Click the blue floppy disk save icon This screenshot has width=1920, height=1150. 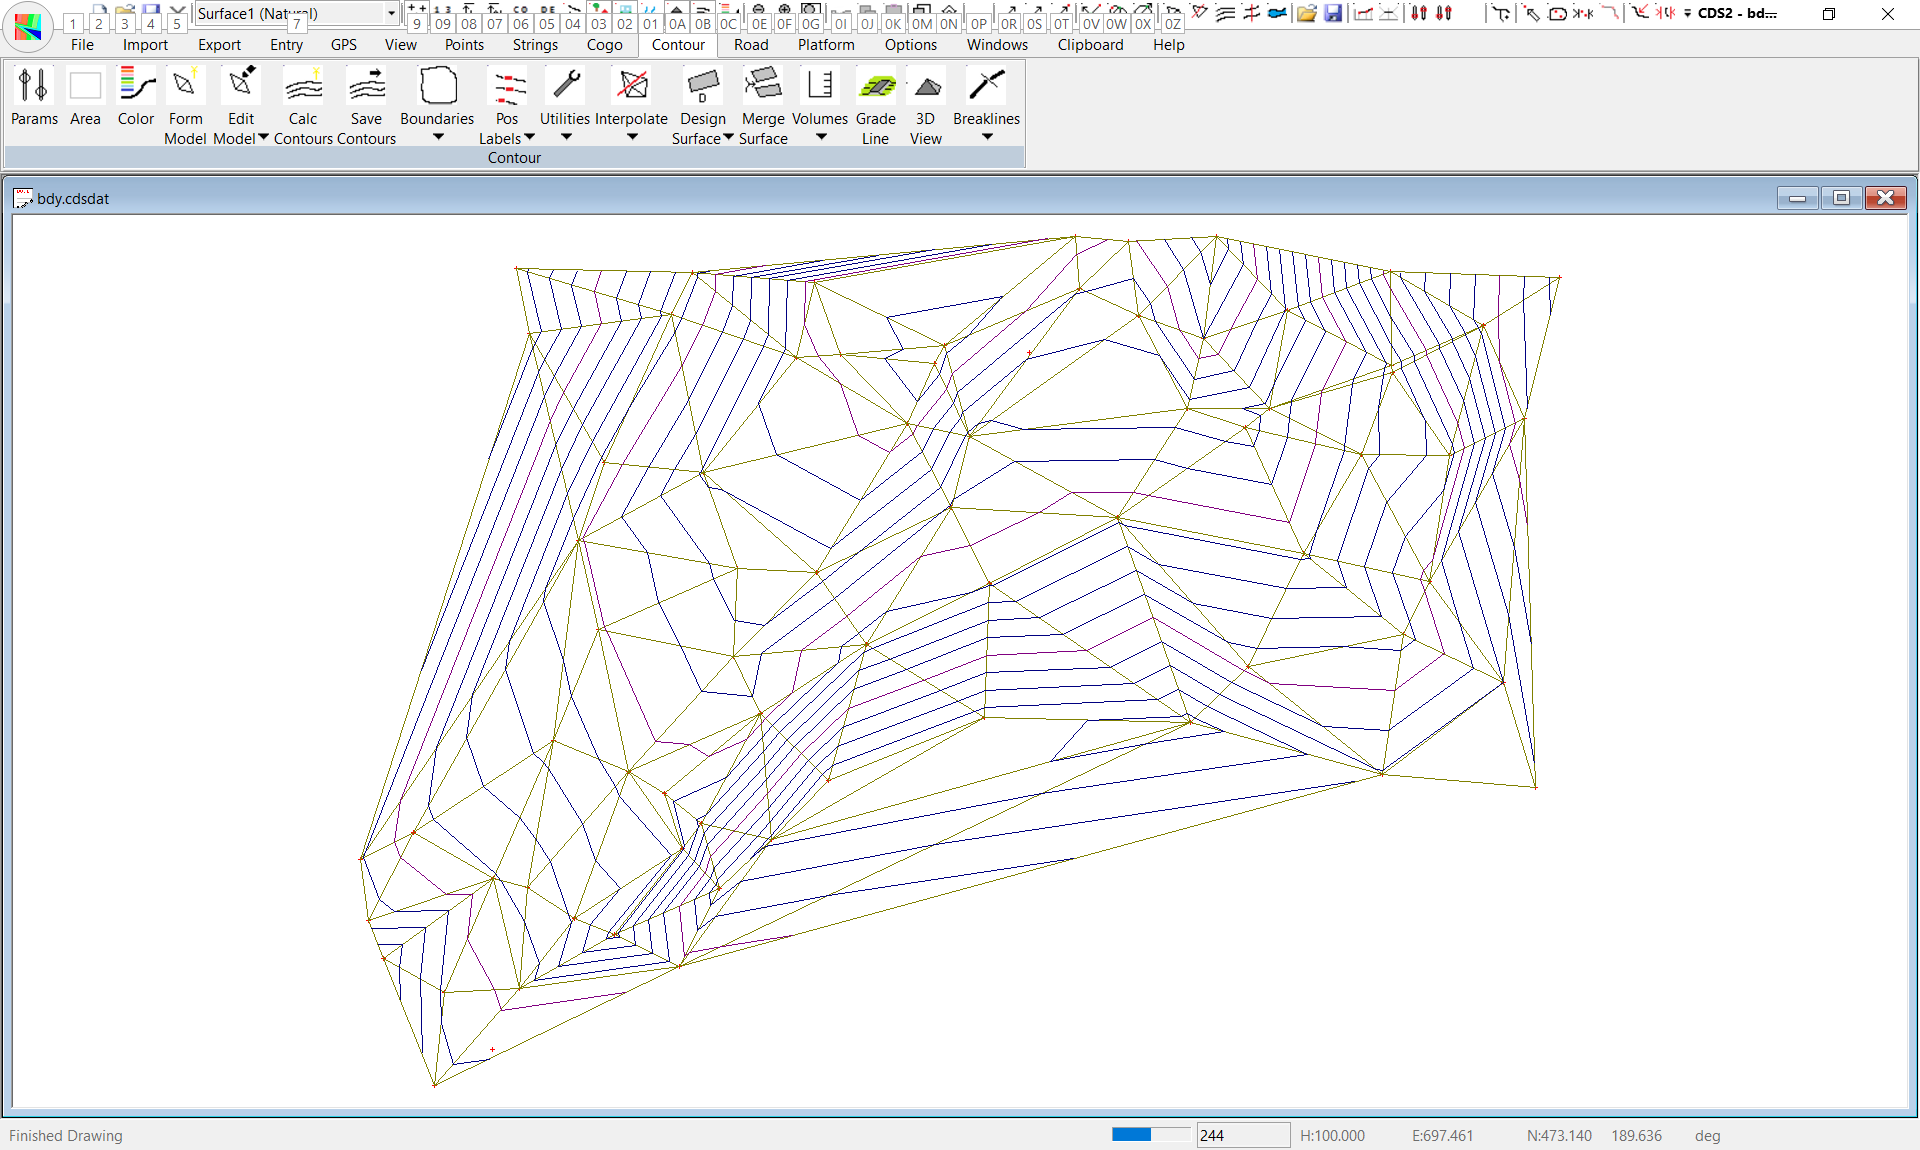tap(1333, 13)
